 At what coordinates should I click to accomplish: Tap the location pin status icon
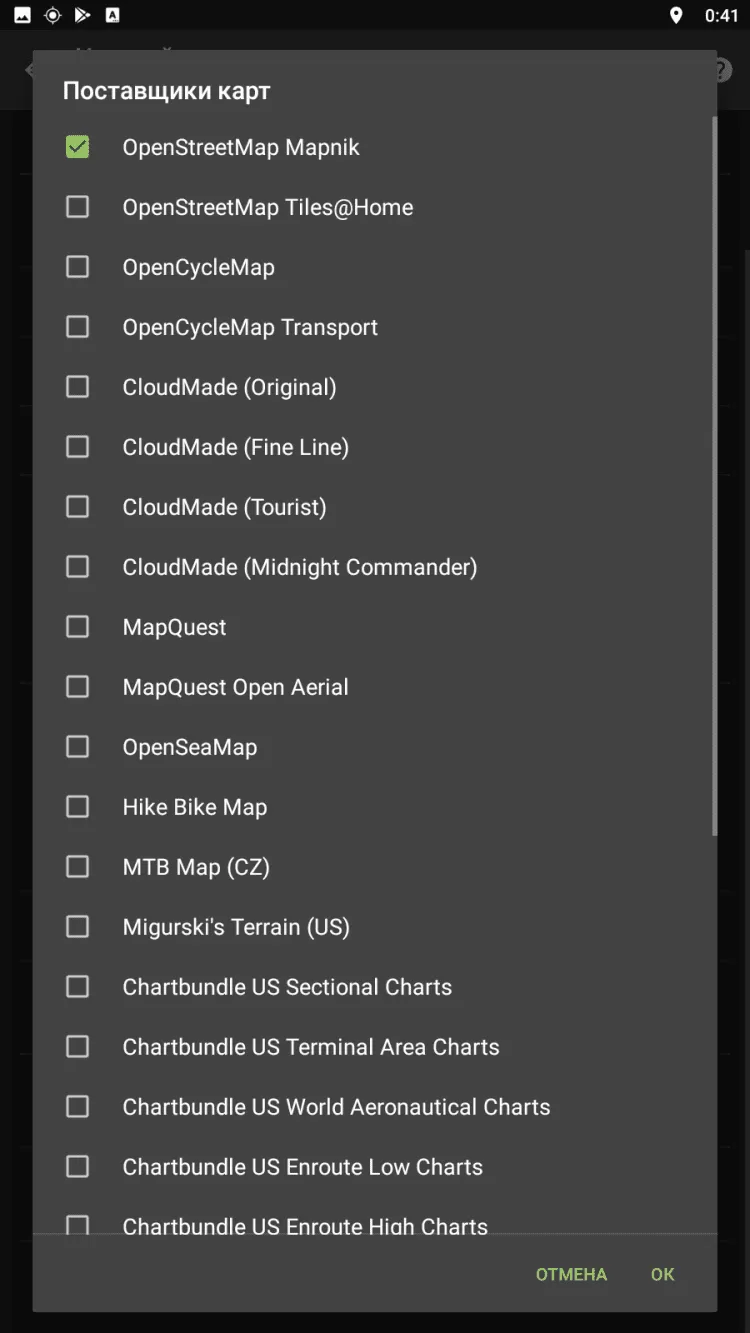click(x=676, y=15)
